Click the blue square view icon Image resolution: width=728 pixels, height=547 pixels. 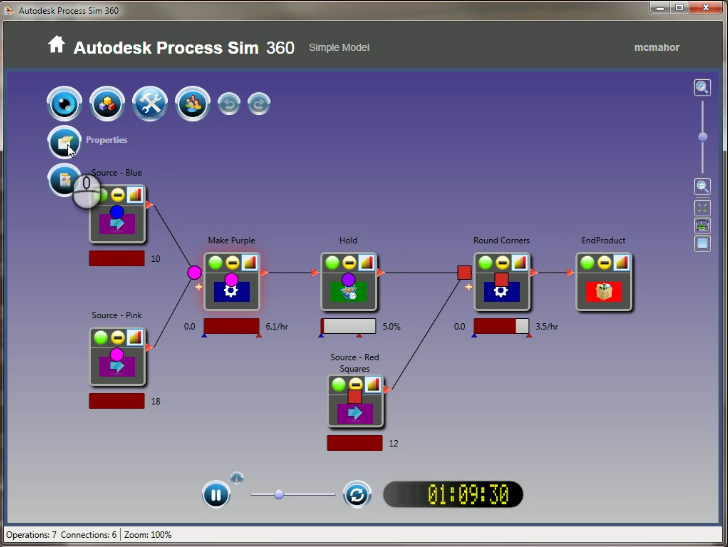702,243
